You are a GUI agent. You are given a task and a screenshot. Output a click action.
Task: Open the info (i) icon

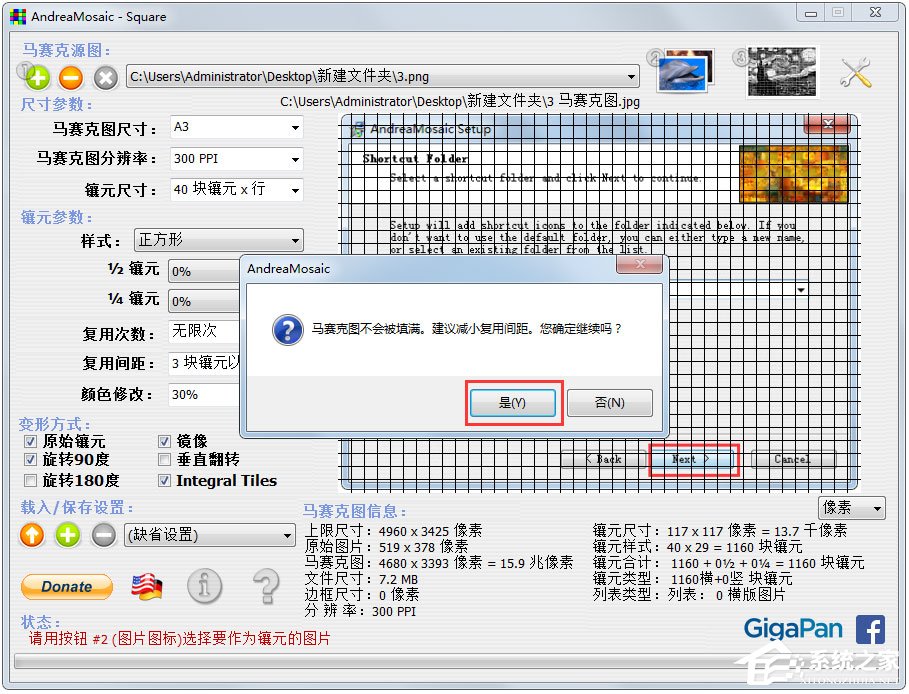tap(205, 586)
